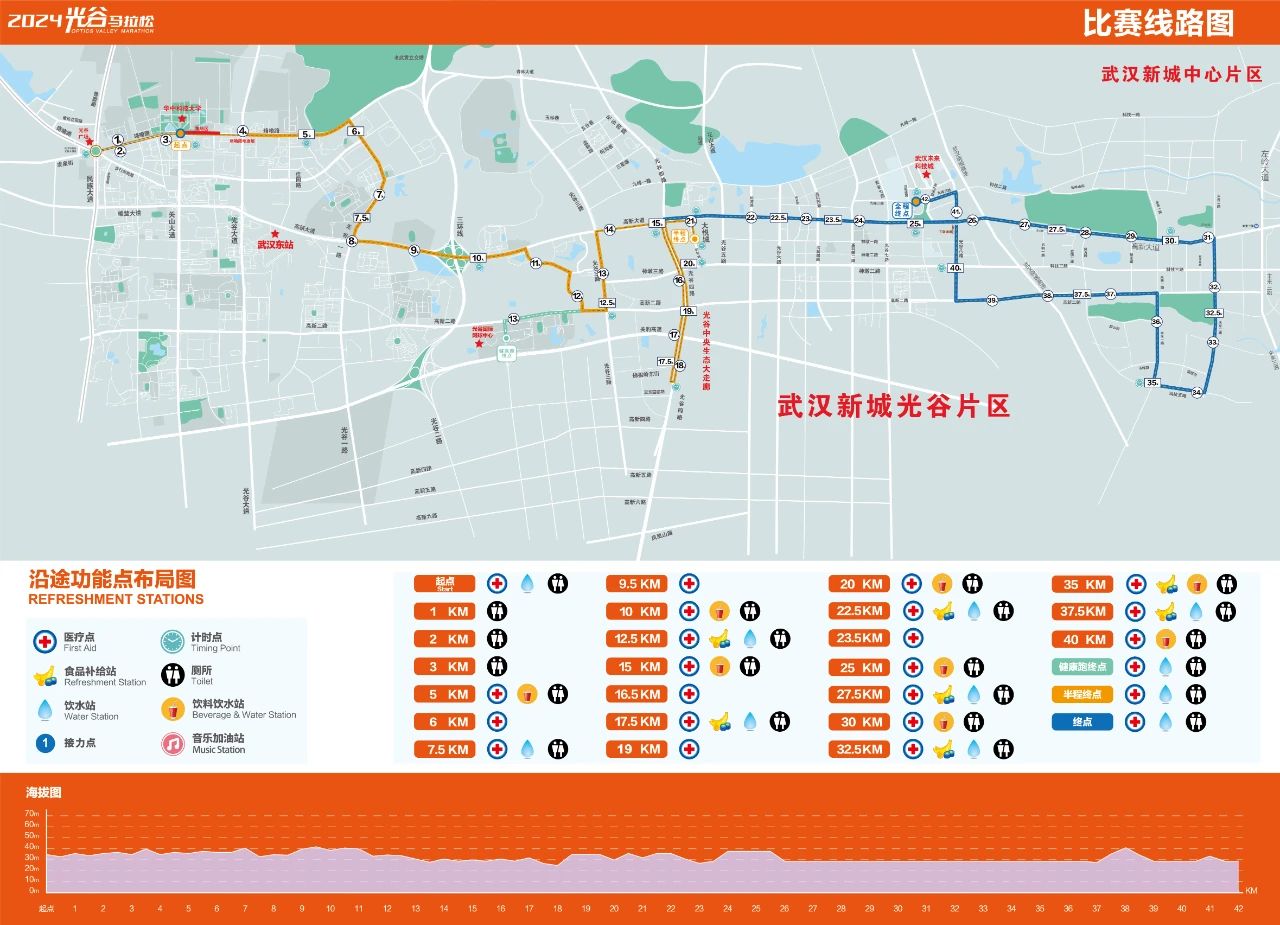Click the water drop icon in the 起点 Start row
Viewport: 1280px width, 925px height.
click(x=527, y=583)
